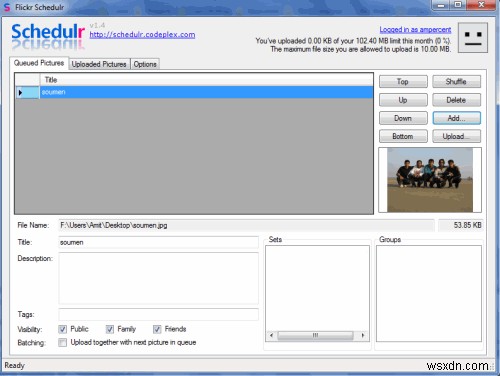Image resolution: width=500 pixels, height=376 pixels.
Task: Click the Groups list box
Action: pyautogui.click(x=429, y=294)
